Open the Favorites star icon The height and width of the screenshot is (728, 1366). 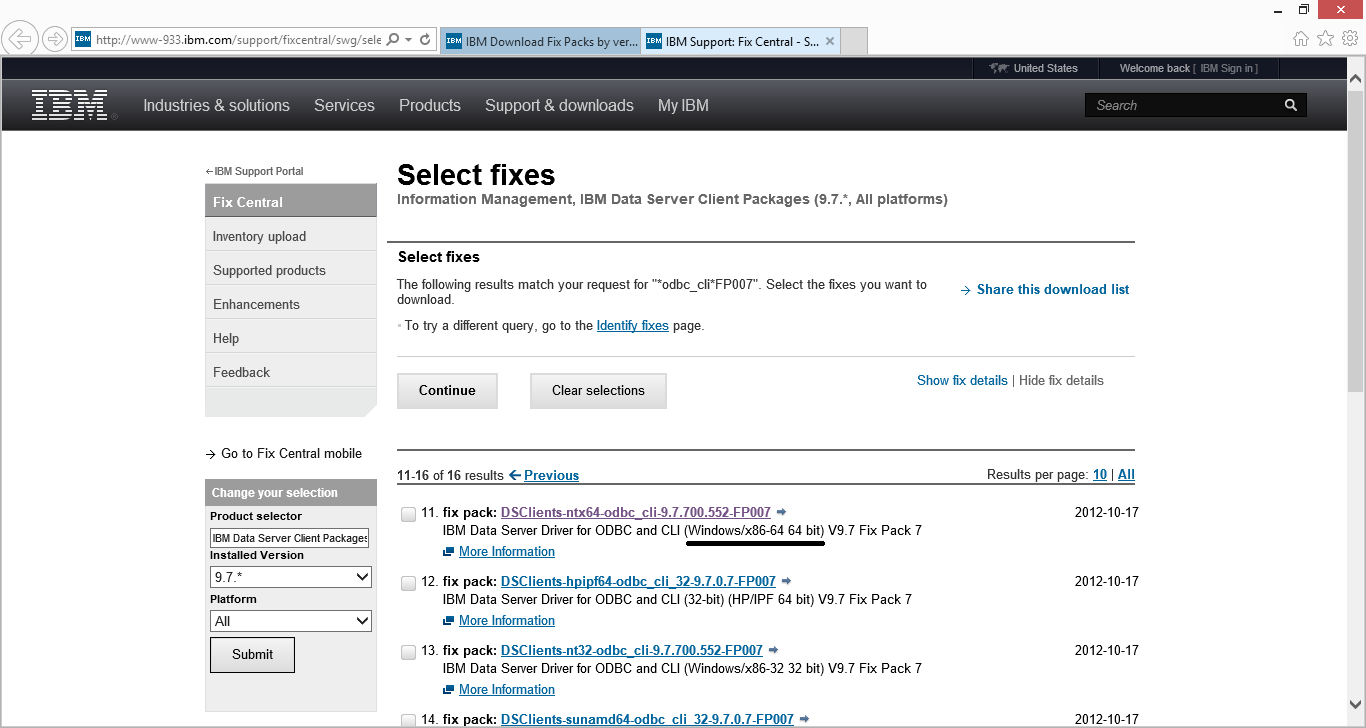pyautogui.click(x=1326, y=39)
